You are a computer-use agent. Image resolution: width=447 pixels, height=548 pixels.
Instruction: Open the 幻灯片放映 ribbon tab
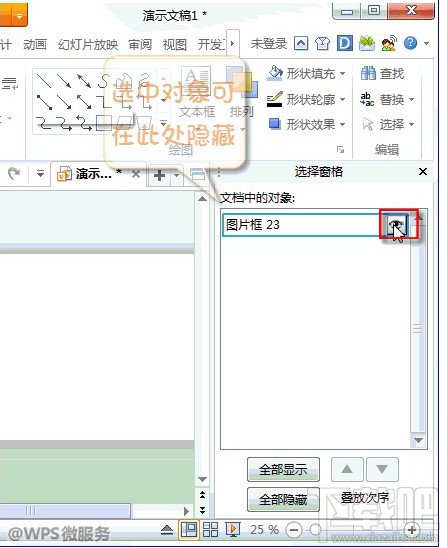pos(88,44)
